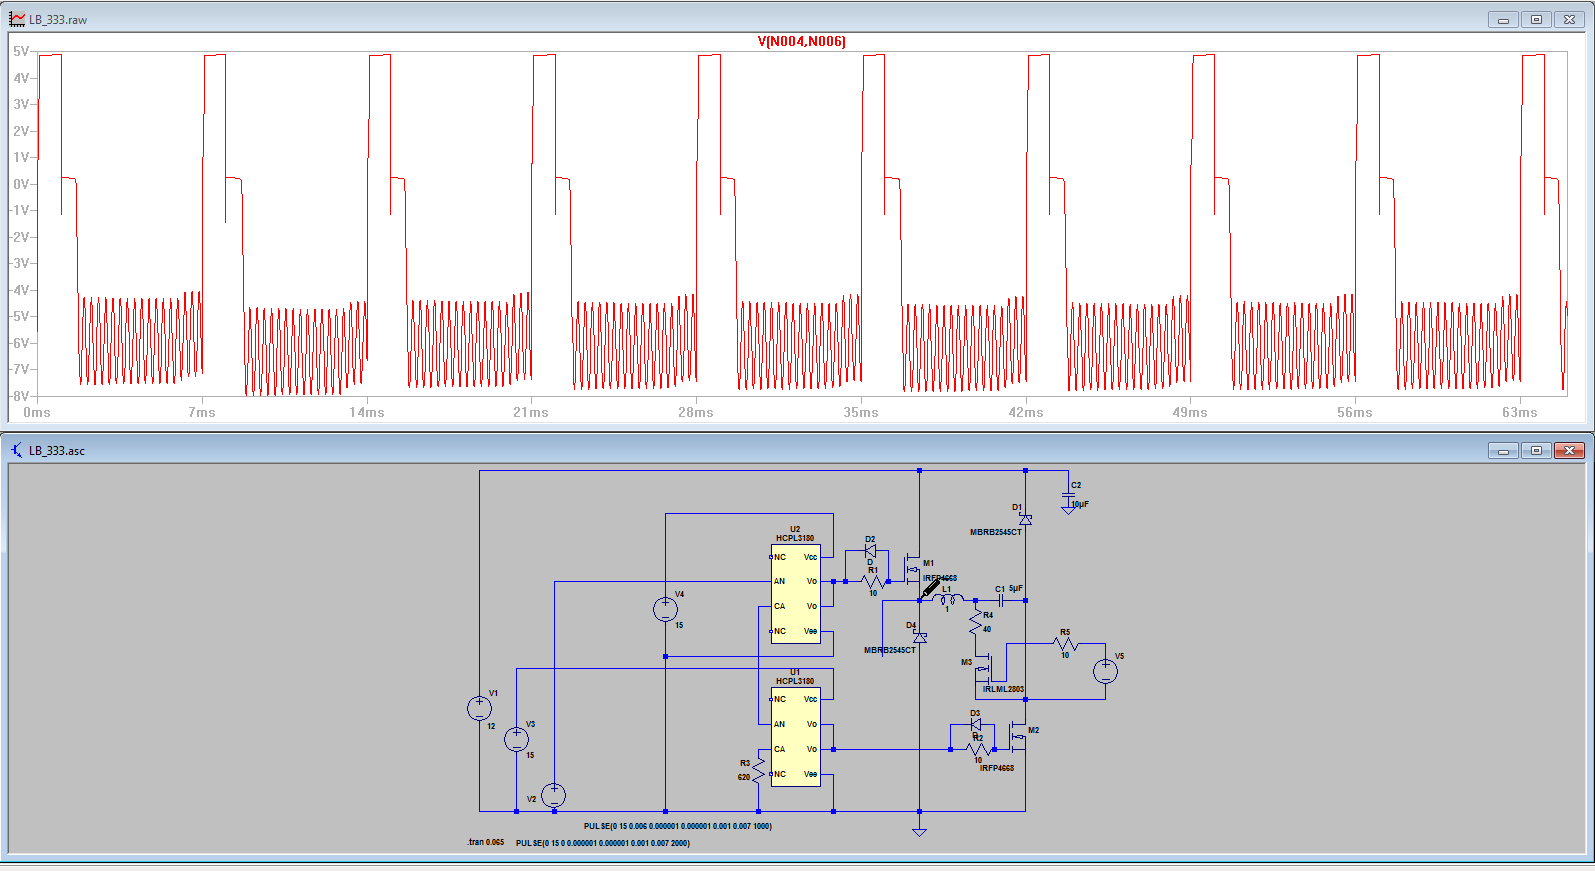Click the ground symbol below the schematic

pos(919,831)
